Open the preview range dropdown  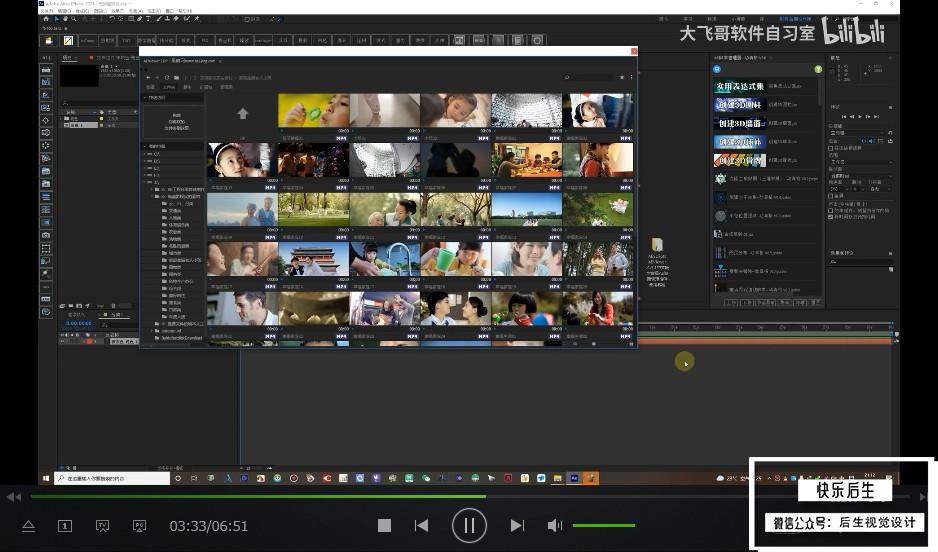point(861,162)
